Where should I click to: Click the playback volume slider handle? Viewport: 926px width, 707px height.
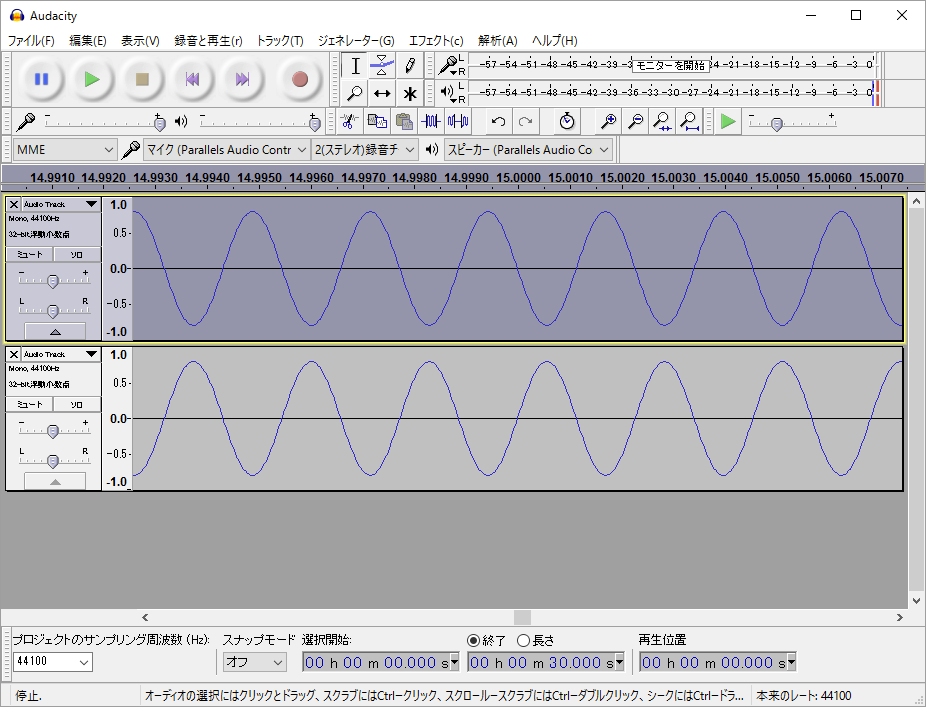click(x=315, y=123)
